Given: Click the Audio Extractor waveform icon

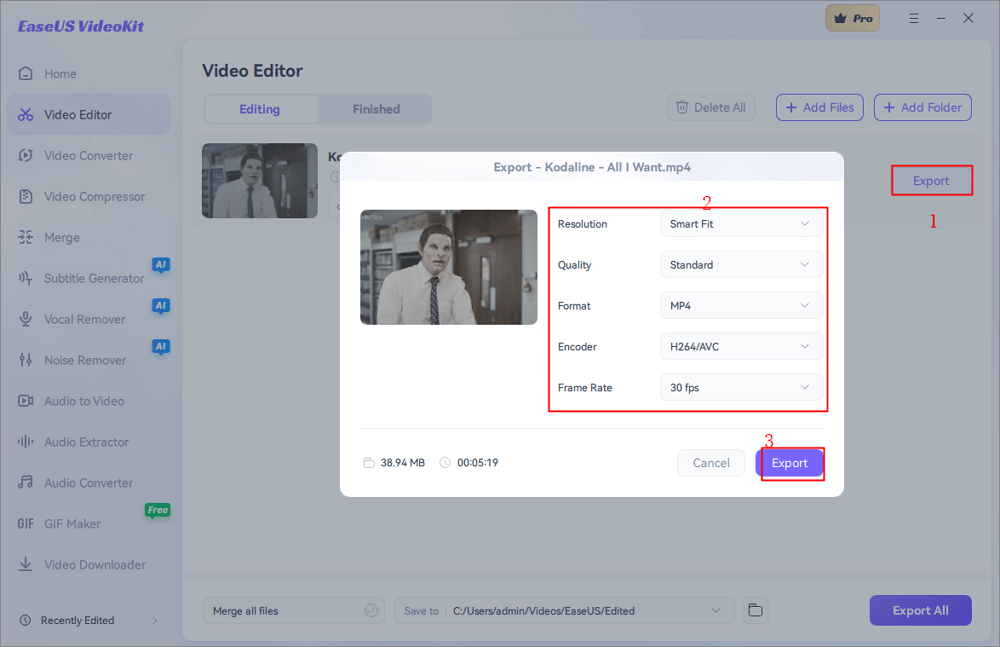Looking at the screenshot, I should pyautogui.click(x=26, y=442).
